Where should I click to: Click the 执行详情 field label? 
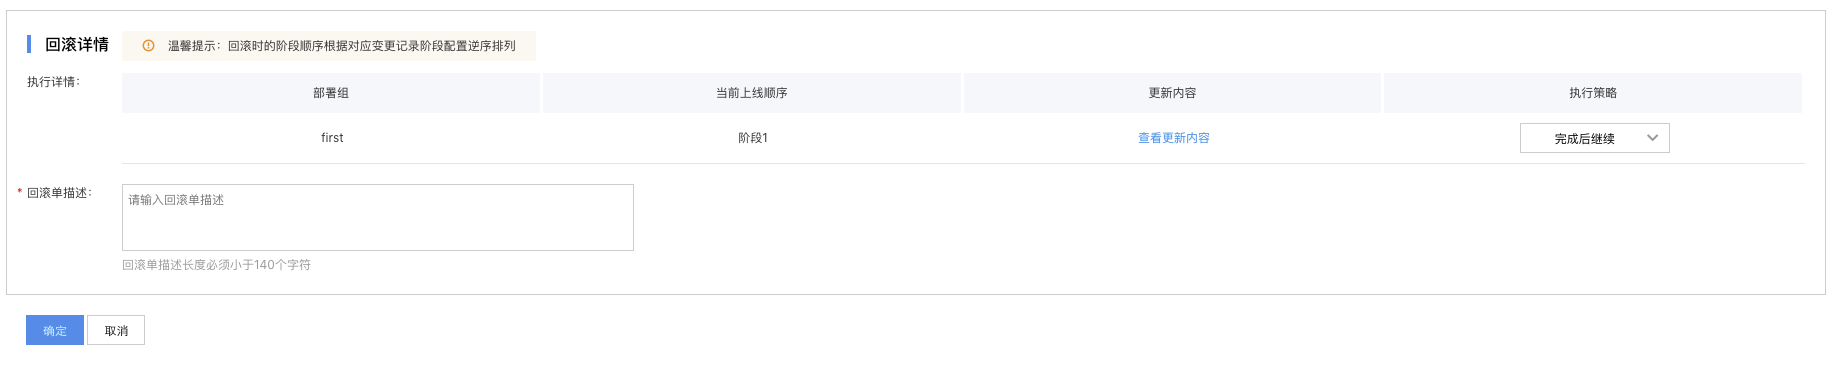(53, 82)
